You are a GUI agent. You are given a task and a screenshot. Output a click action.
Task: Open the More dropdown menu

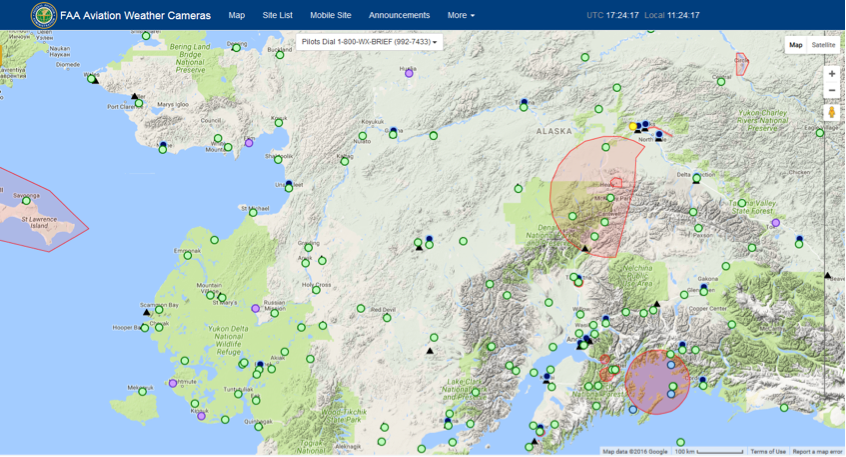(460, 15)
